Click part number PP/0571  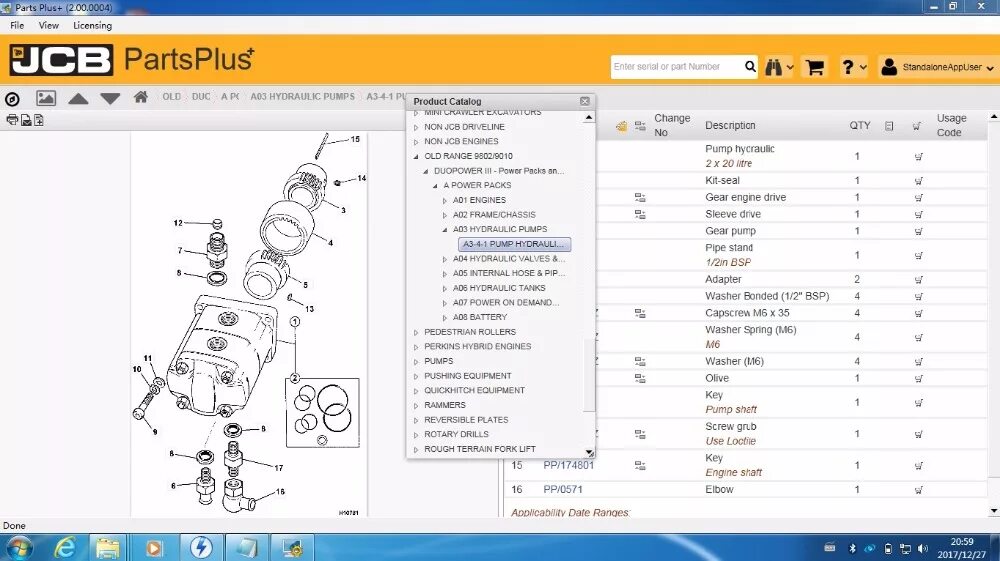[562, 490]
